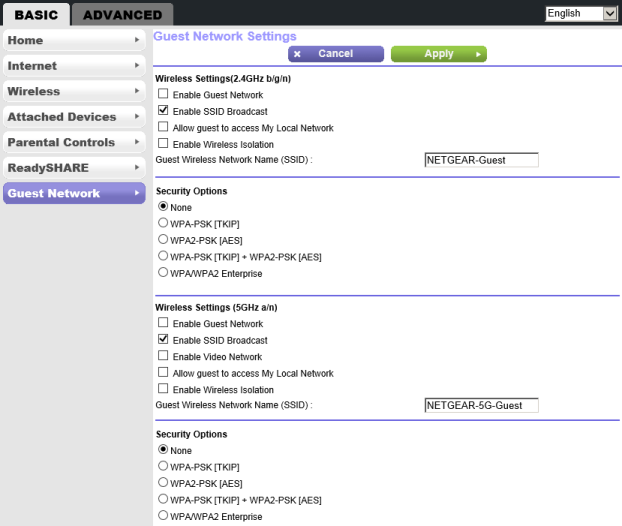622x526 pixels.
Task: Click the arrow beside ReadySHARE
Action: pyautogui.click(x=137, y=167)
